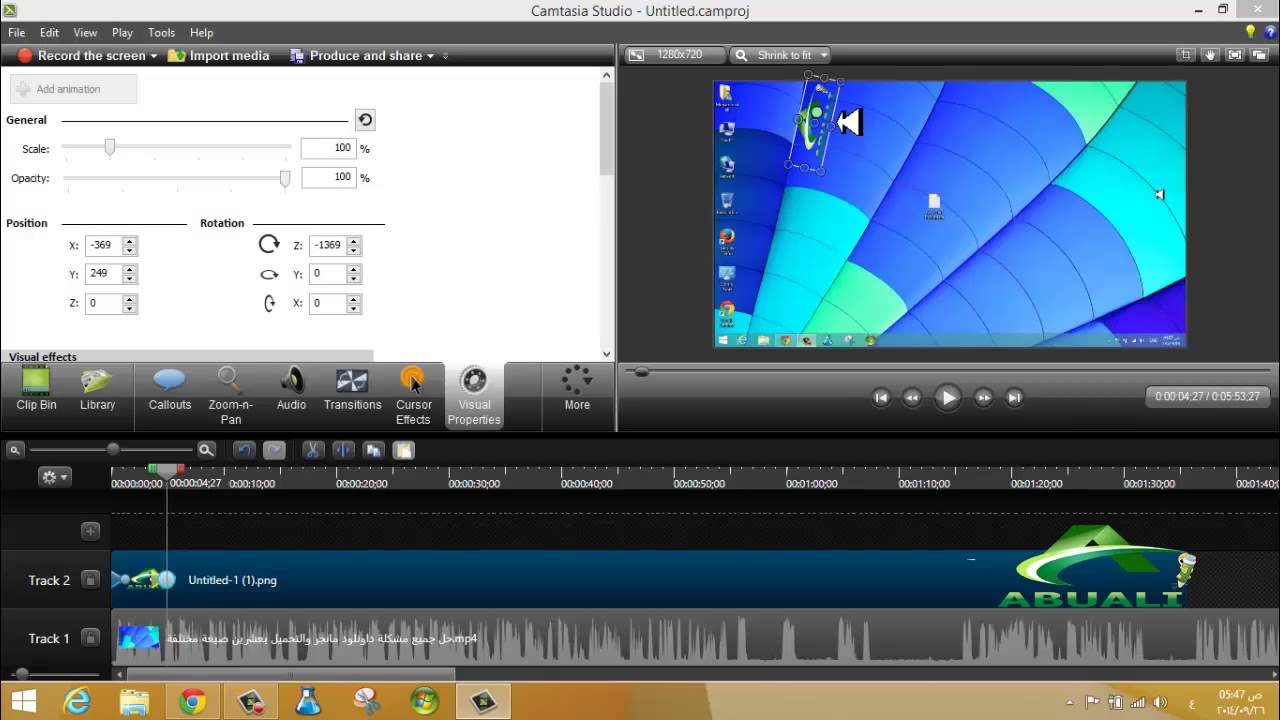
Task: Click the Scale slider handle
Action: click(x=110, y=147)
